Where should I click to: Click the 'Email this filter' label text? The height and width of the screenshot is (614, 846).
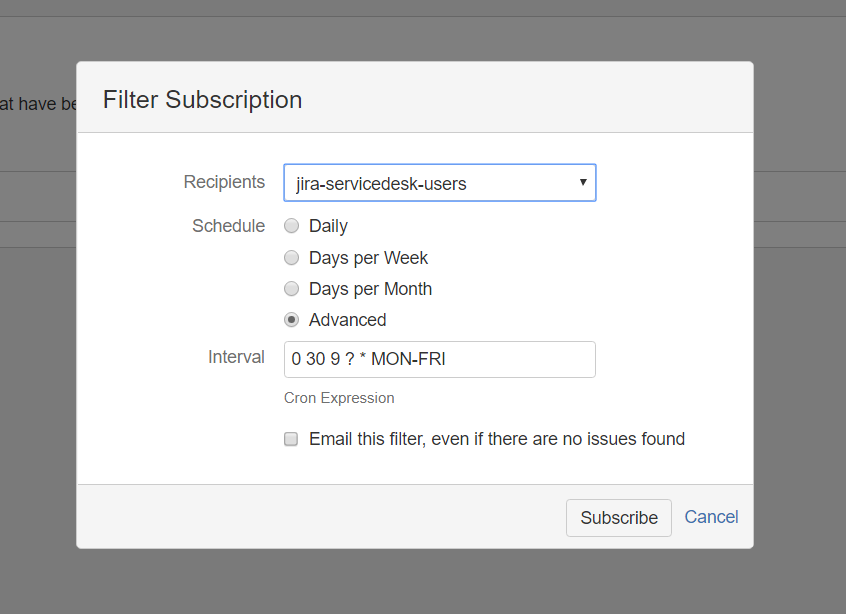tap(497, 439)
